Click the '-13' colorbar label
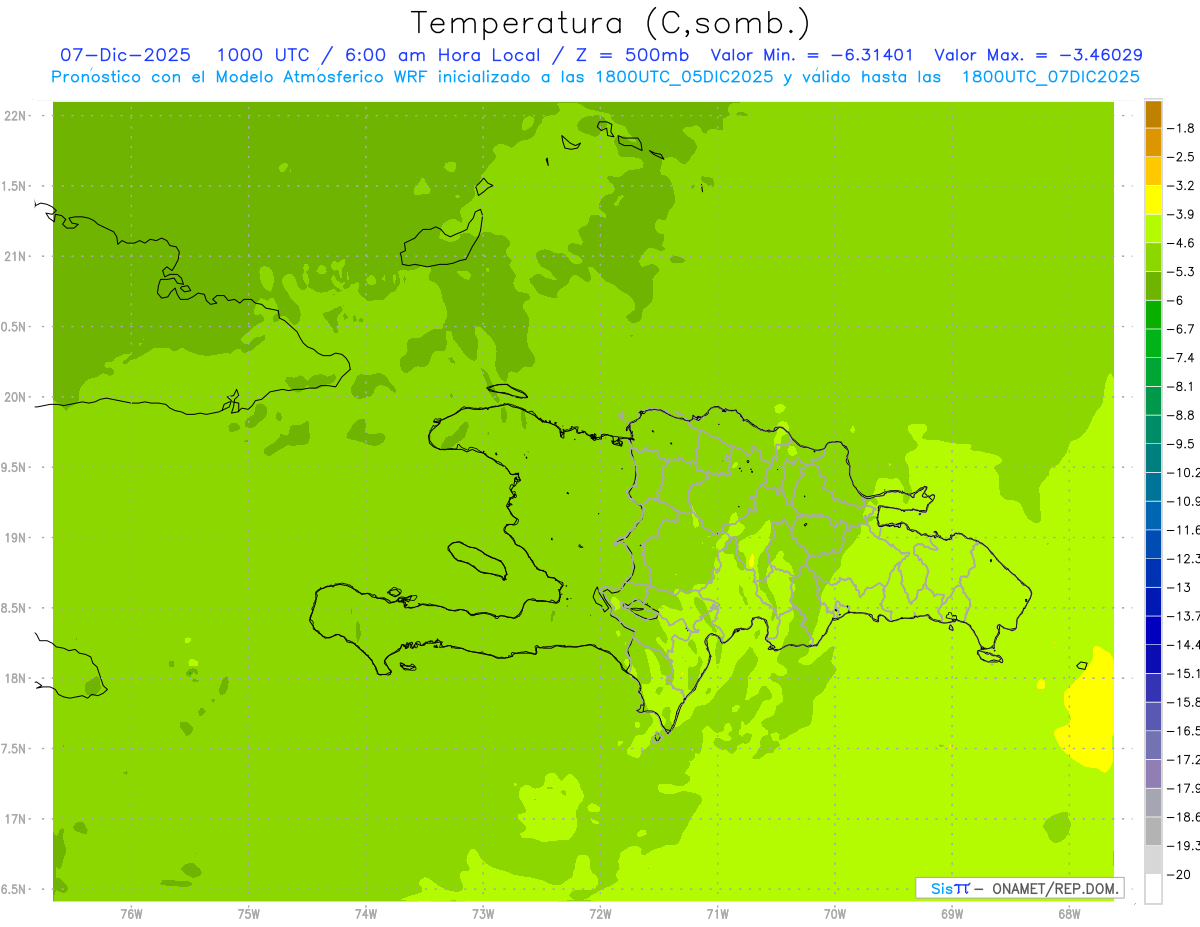This screenshot has height=927, width=1200. point(1180,587)
